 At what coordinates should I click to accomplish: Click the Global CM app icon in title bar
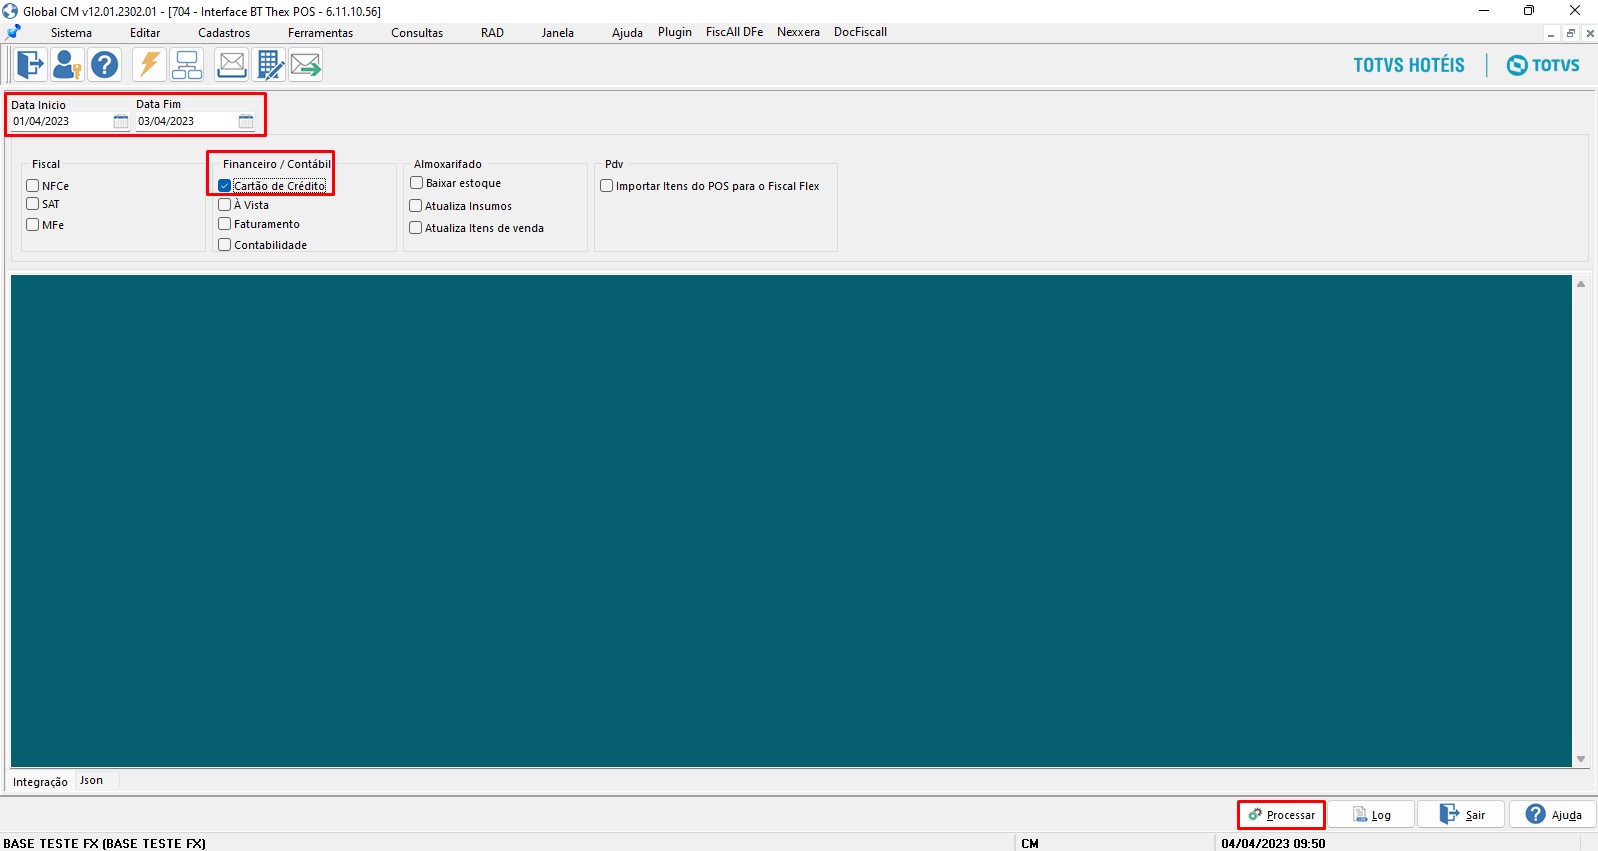10,11
